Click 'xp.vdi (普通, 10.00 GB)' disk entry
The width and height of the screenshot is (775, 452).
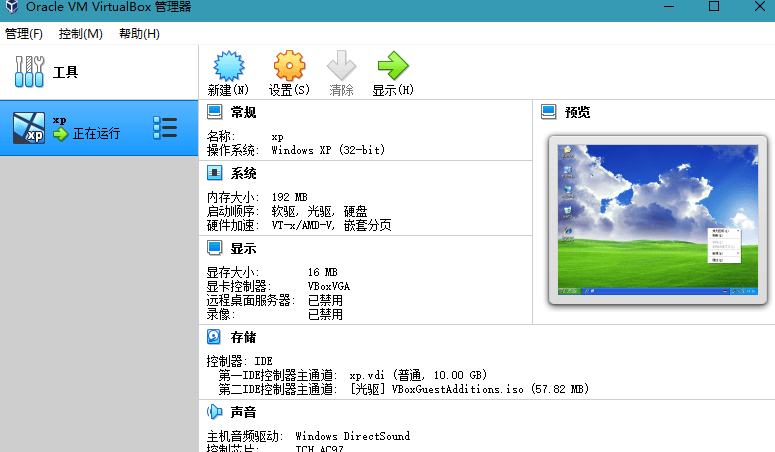pyautogui.click(x=418, y=375)
